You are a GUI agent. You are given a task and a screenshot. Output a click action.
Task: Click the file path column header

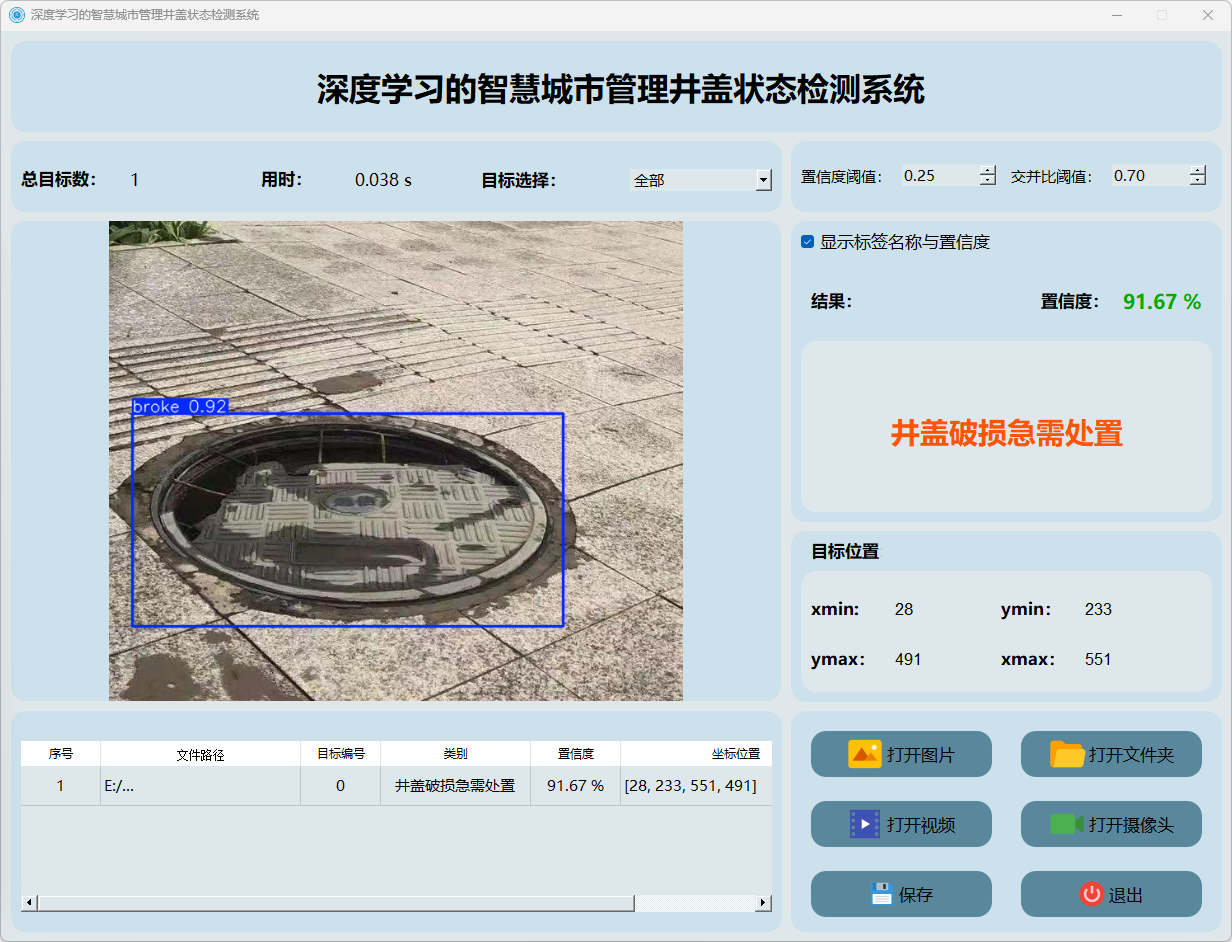point(200,754)
